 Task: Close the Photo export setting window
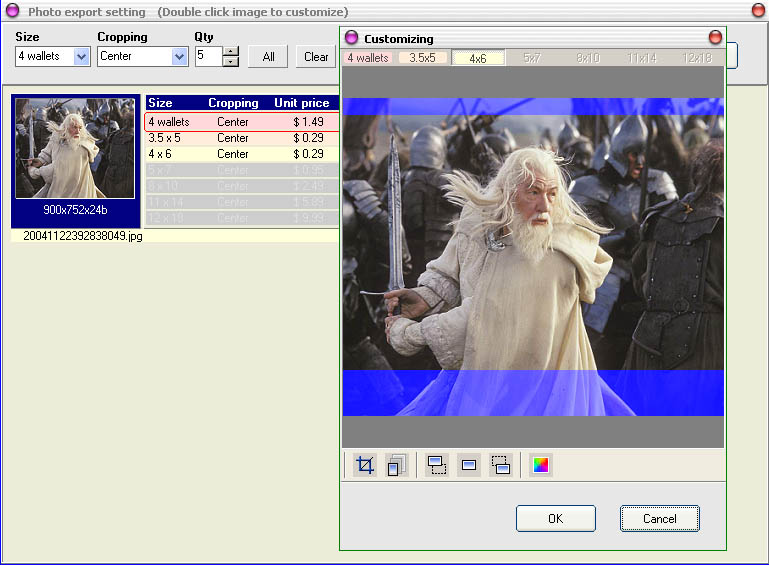tap(758, 10)
